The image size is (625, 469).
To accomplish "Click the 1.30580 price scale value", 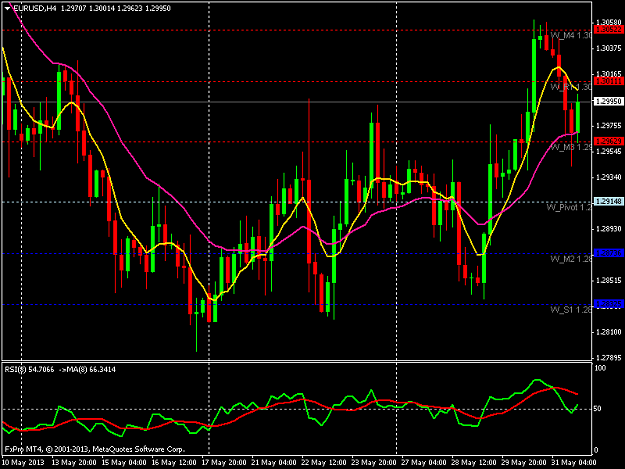I will click(x=609, y=22).
